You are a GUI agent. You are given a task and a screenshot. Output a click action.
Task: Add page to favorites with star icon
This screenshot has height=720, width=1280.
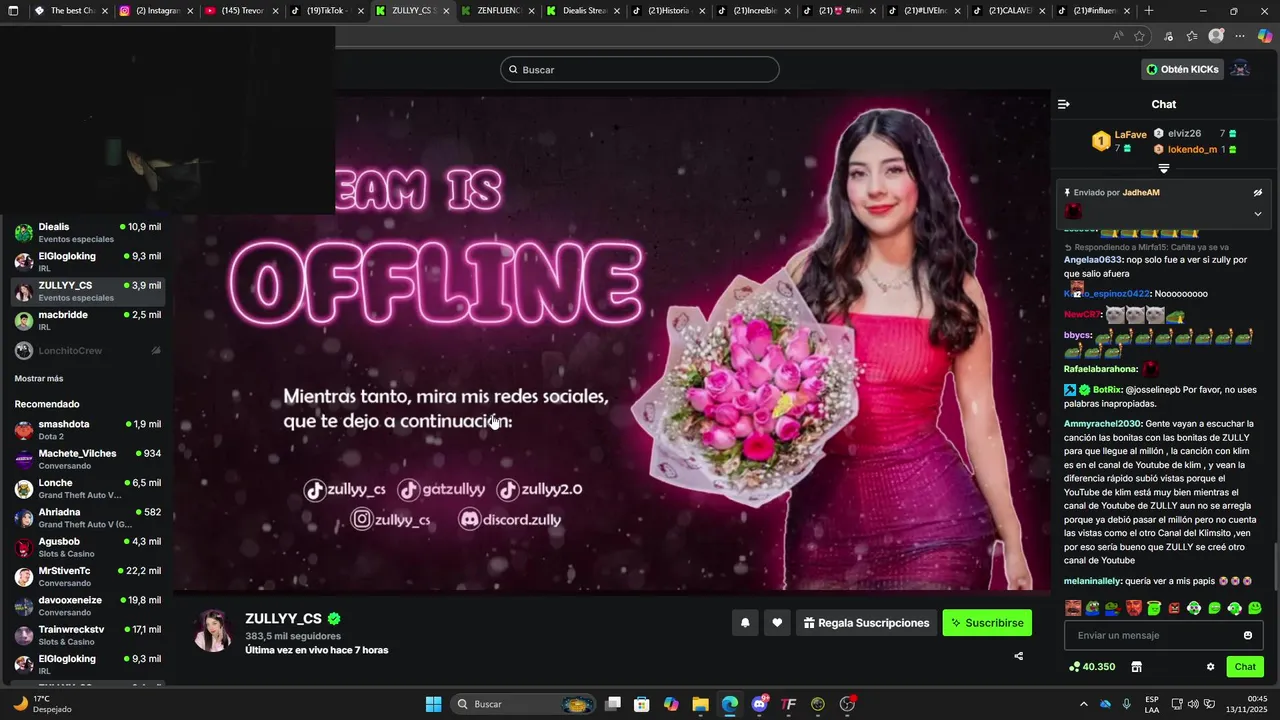(x=1139, y=36)
